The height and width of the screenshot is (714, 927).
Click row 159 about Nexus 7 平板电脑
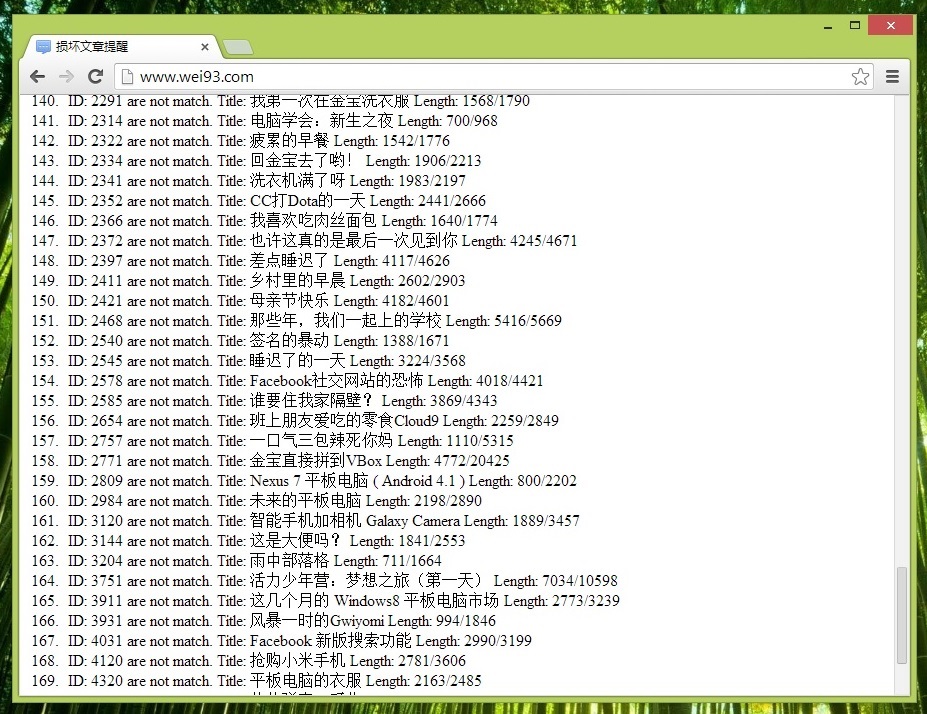[304, 481]
